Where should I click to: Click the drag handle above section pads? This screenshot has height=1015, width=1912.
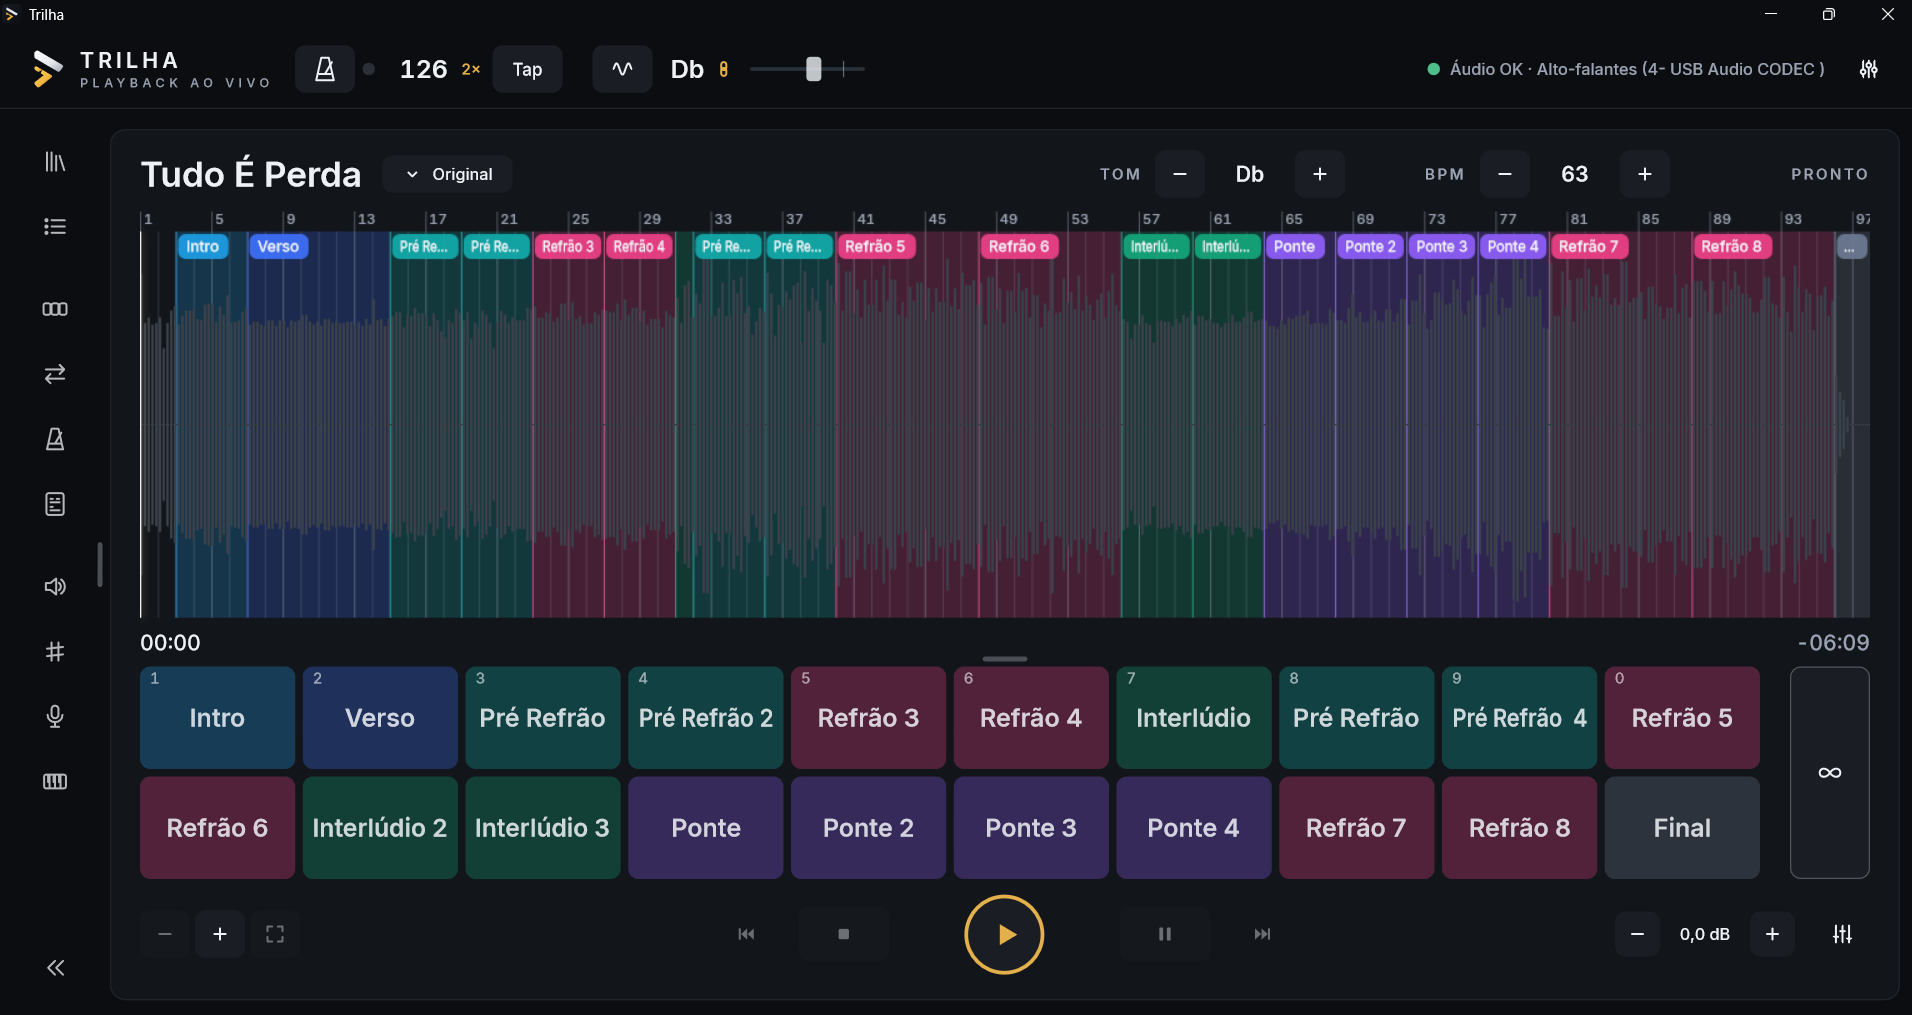[x=1005, y=659]
